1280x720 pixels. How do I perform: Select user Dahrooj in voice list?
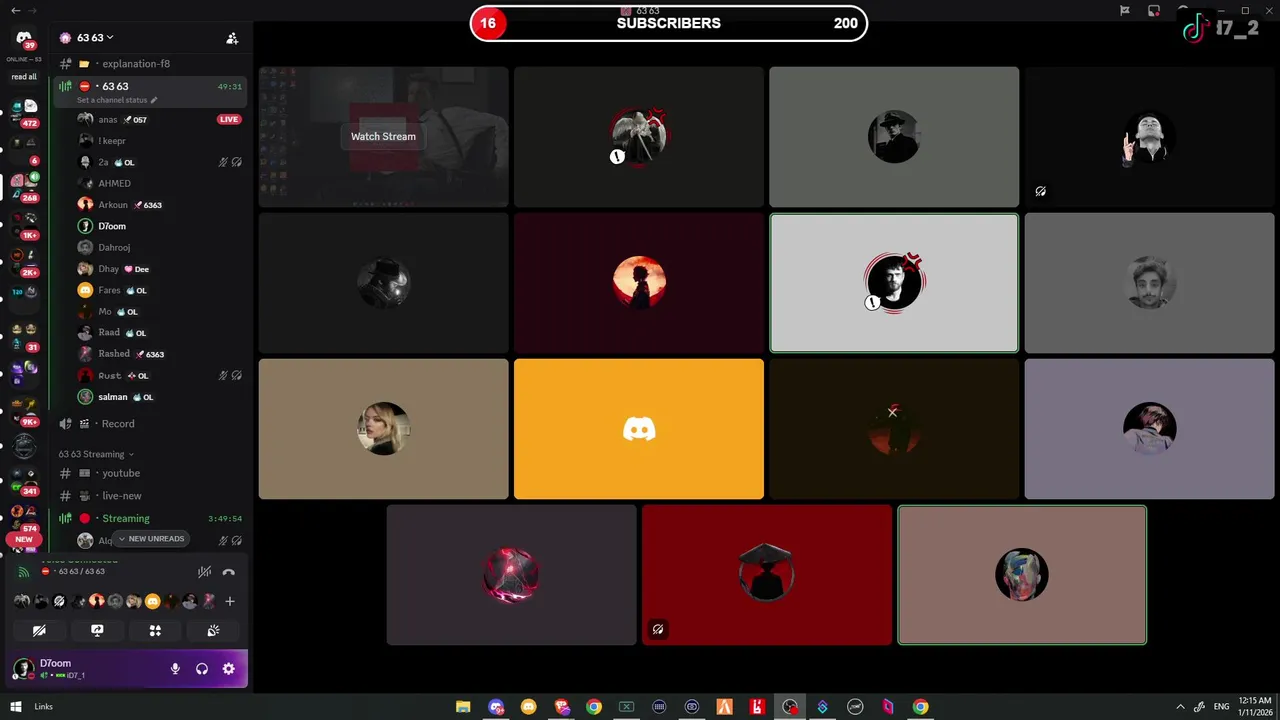click(x=160, y=248)
